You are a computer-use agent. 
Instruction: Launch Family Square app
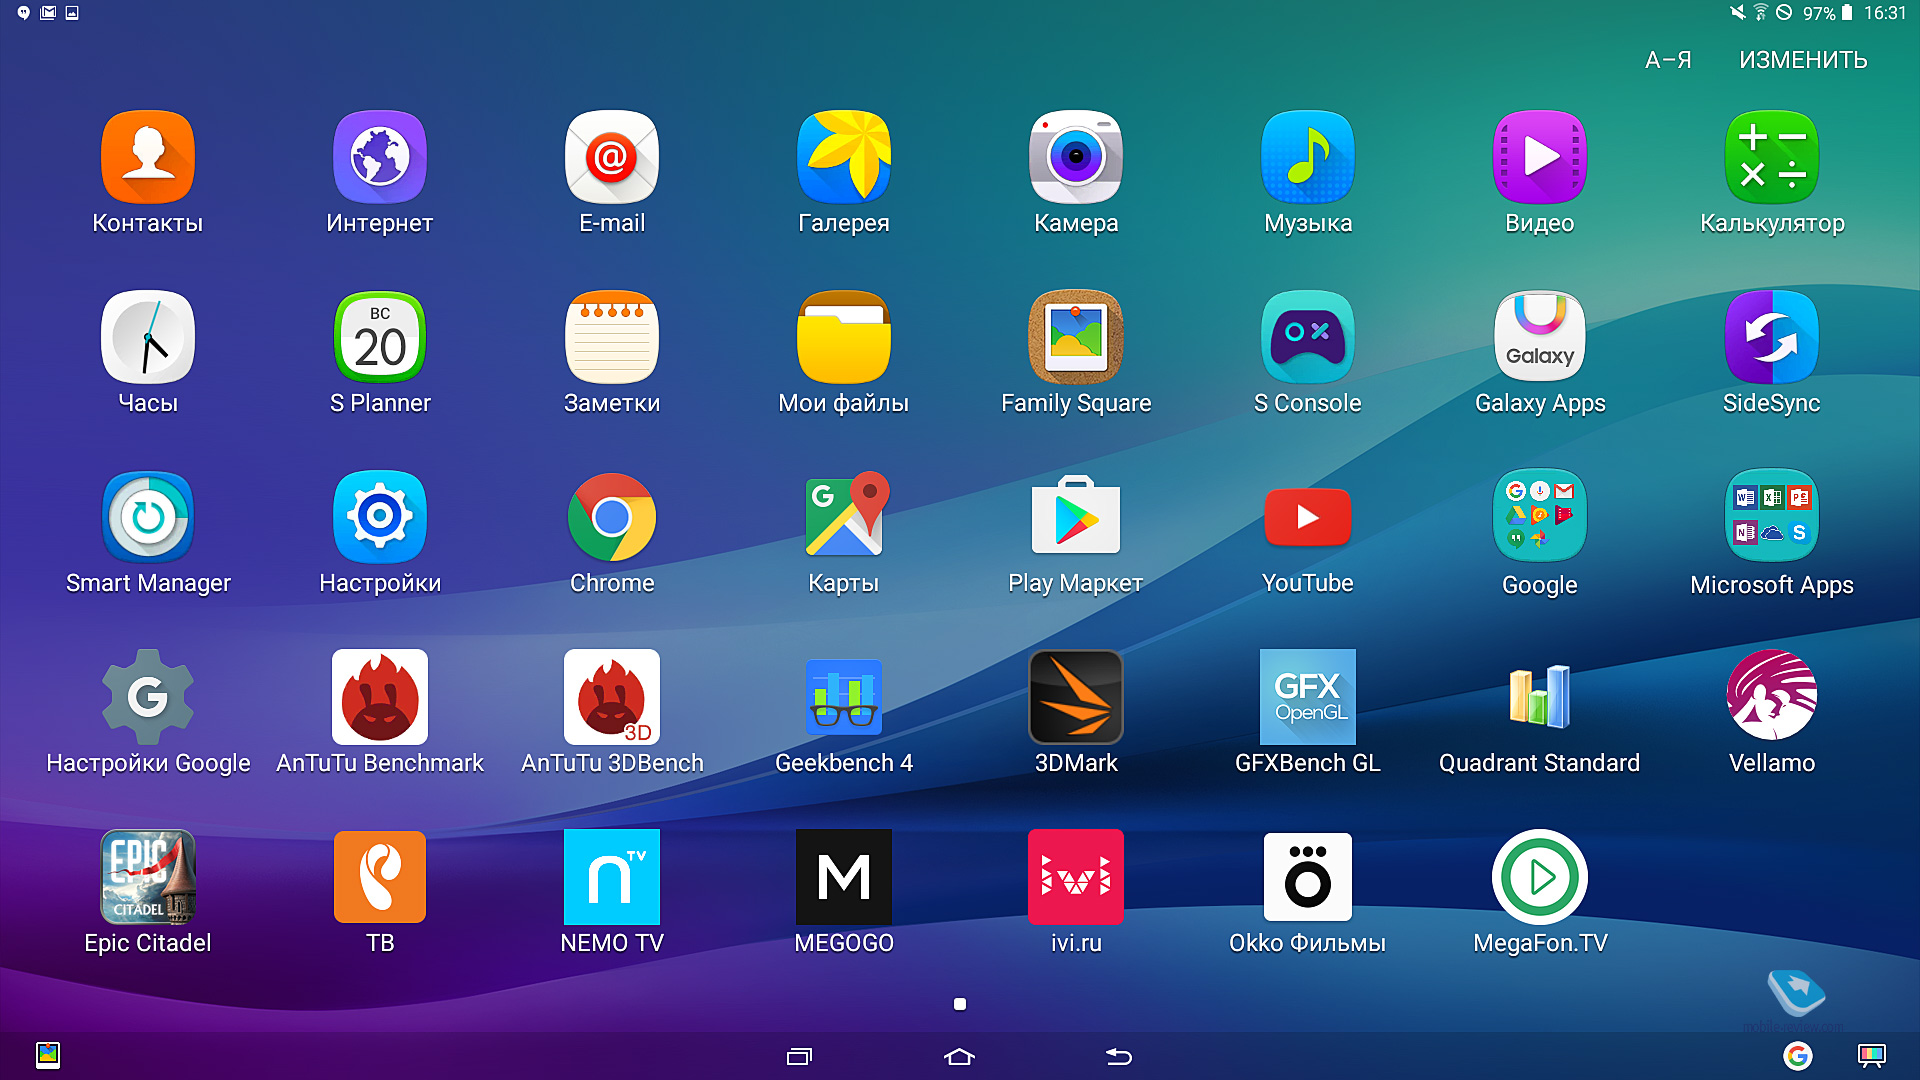pyautogui.click(x=1076, y=338)
